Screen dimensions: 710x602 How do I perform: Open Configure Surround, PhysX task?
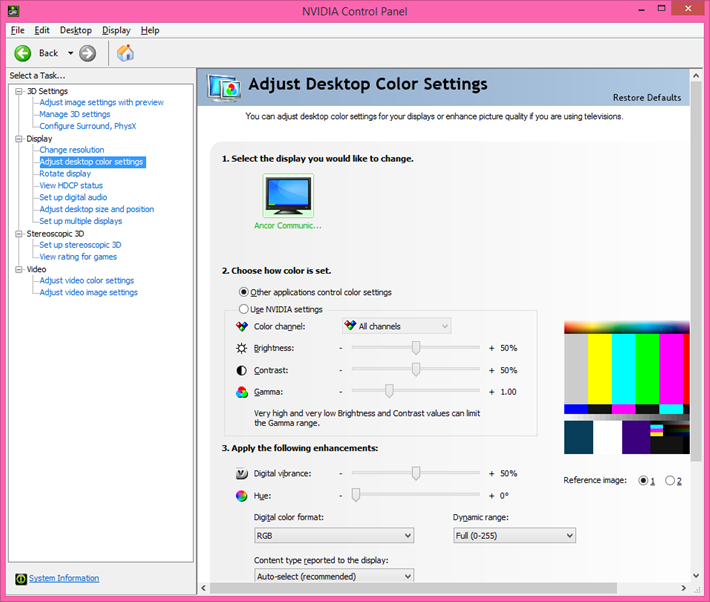click(88, 126)
